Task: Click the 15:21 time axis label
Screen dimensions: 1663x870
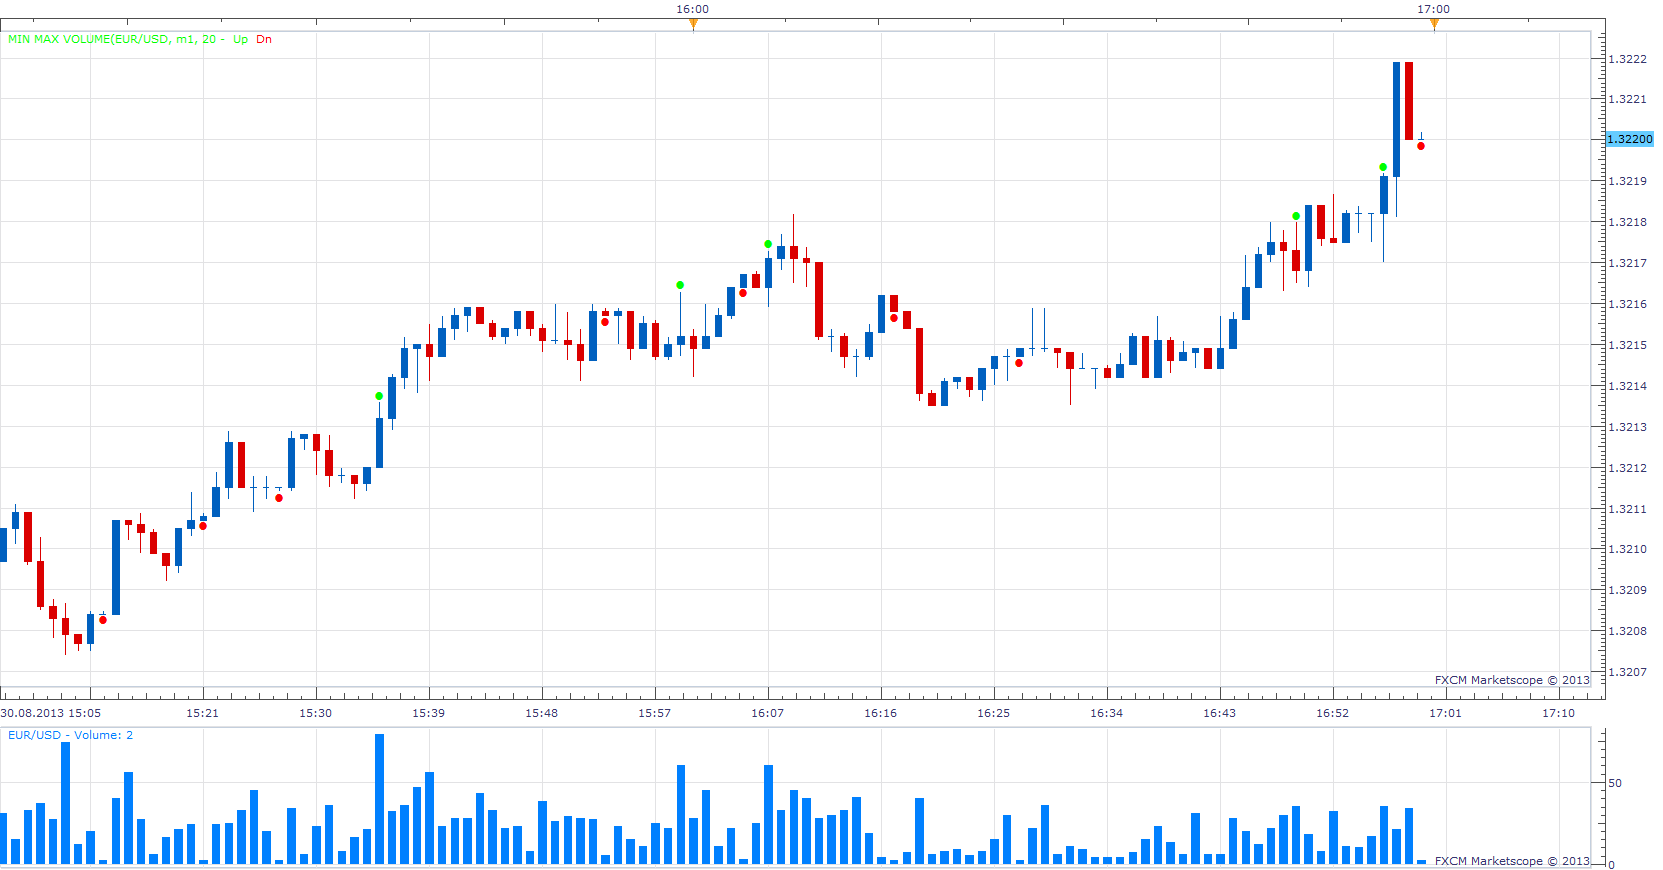Action: 202,713
